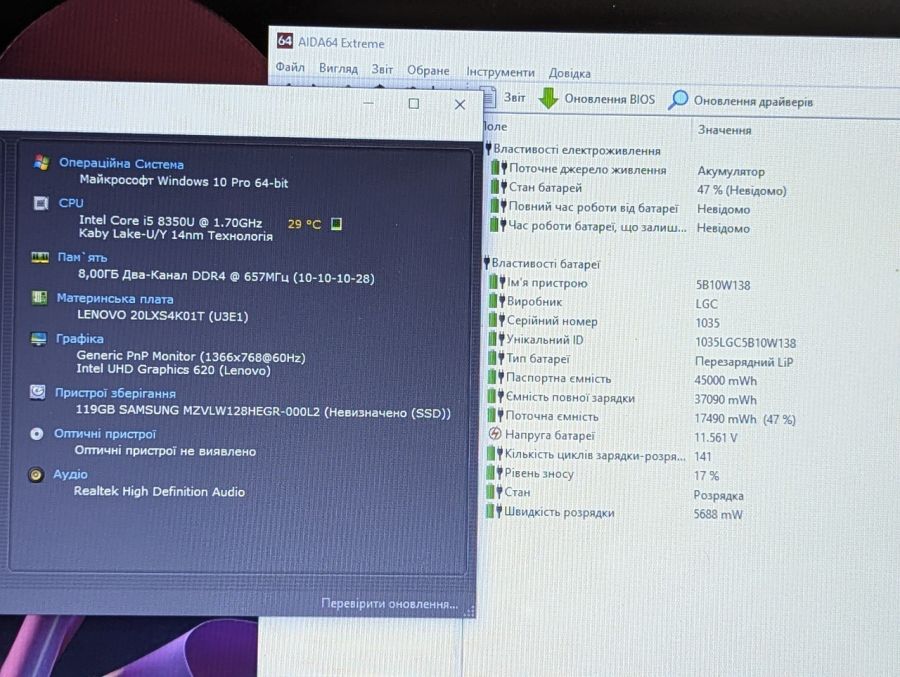Screen dimensions: 900x677
Task: Open the Вигляд menu in AIDA64
Action: pyautogui.click(x=338, y=68)
